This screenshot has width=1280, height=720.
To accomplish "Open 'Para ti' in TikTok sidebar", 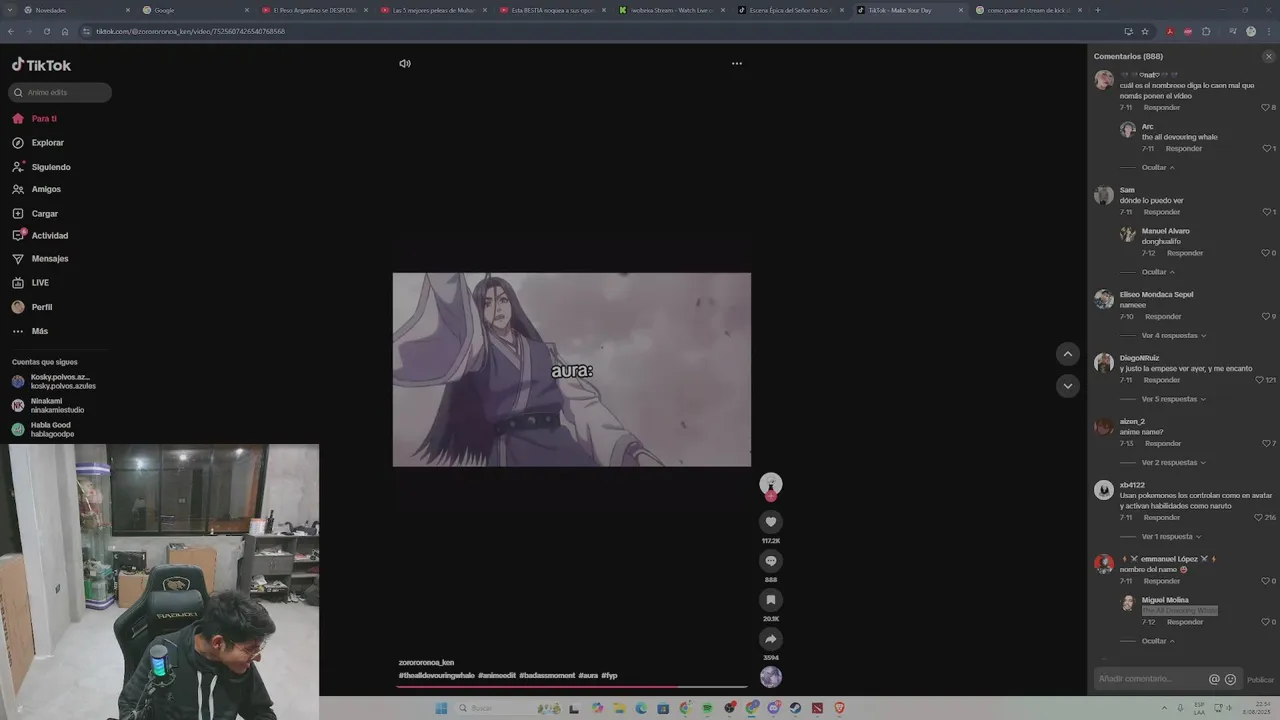I will pyautogui.click(x=44, y=118).
